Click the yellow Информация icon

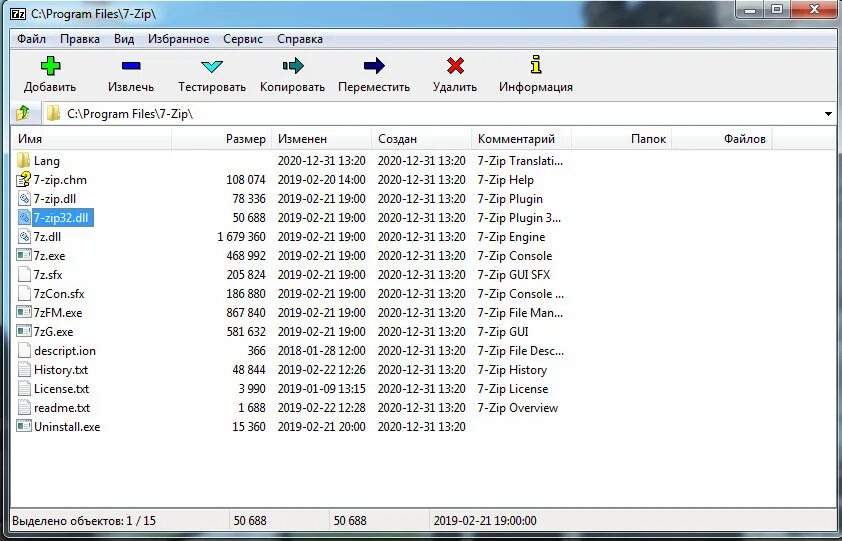[535, 64]
